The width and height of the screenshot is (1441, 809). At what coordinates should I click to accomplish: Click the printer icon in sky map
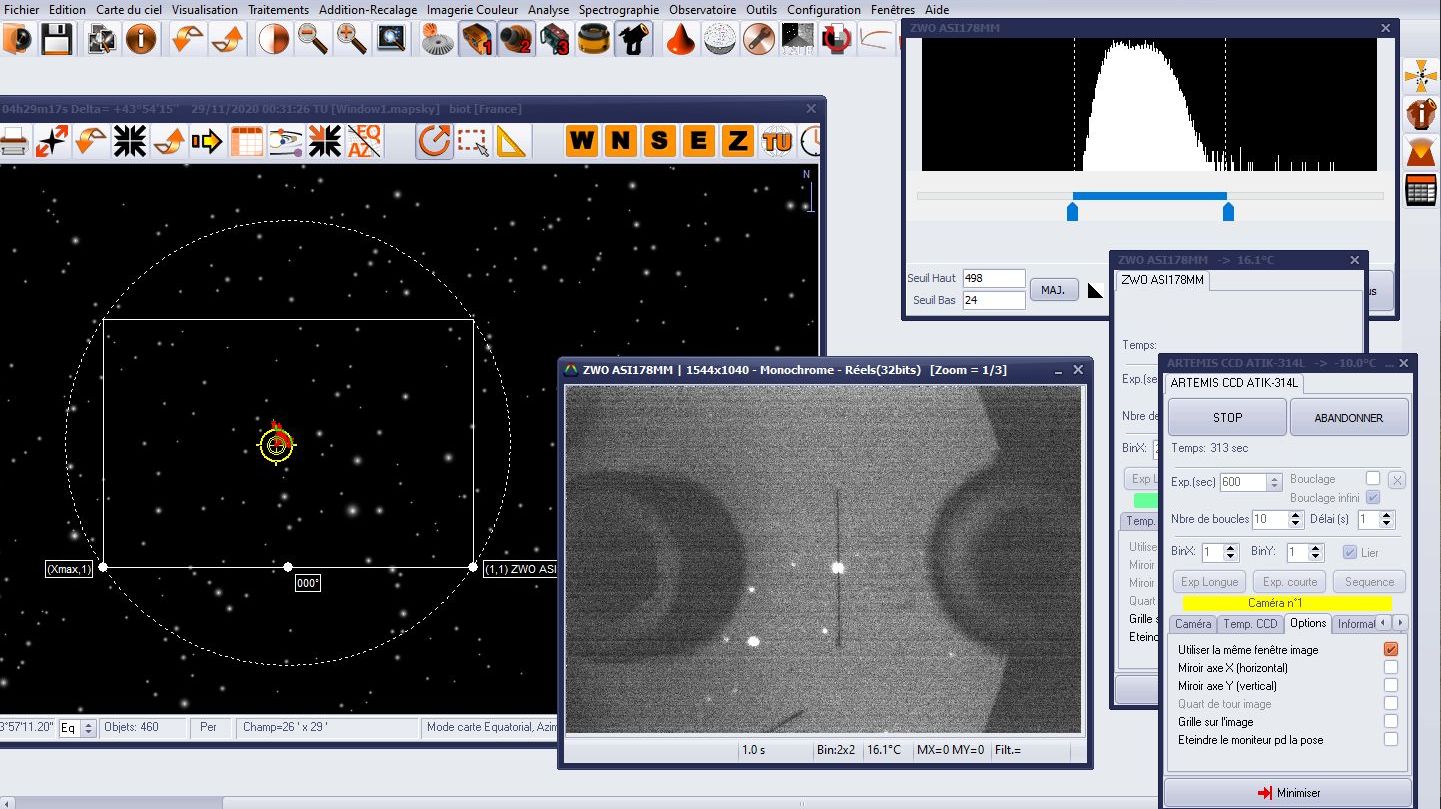coord(13,142)
